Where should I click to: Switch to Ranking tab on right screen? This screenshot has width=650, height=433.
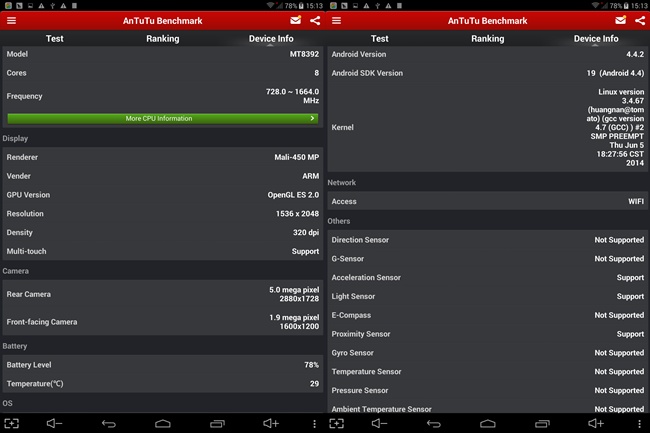(x=488, y=39)
